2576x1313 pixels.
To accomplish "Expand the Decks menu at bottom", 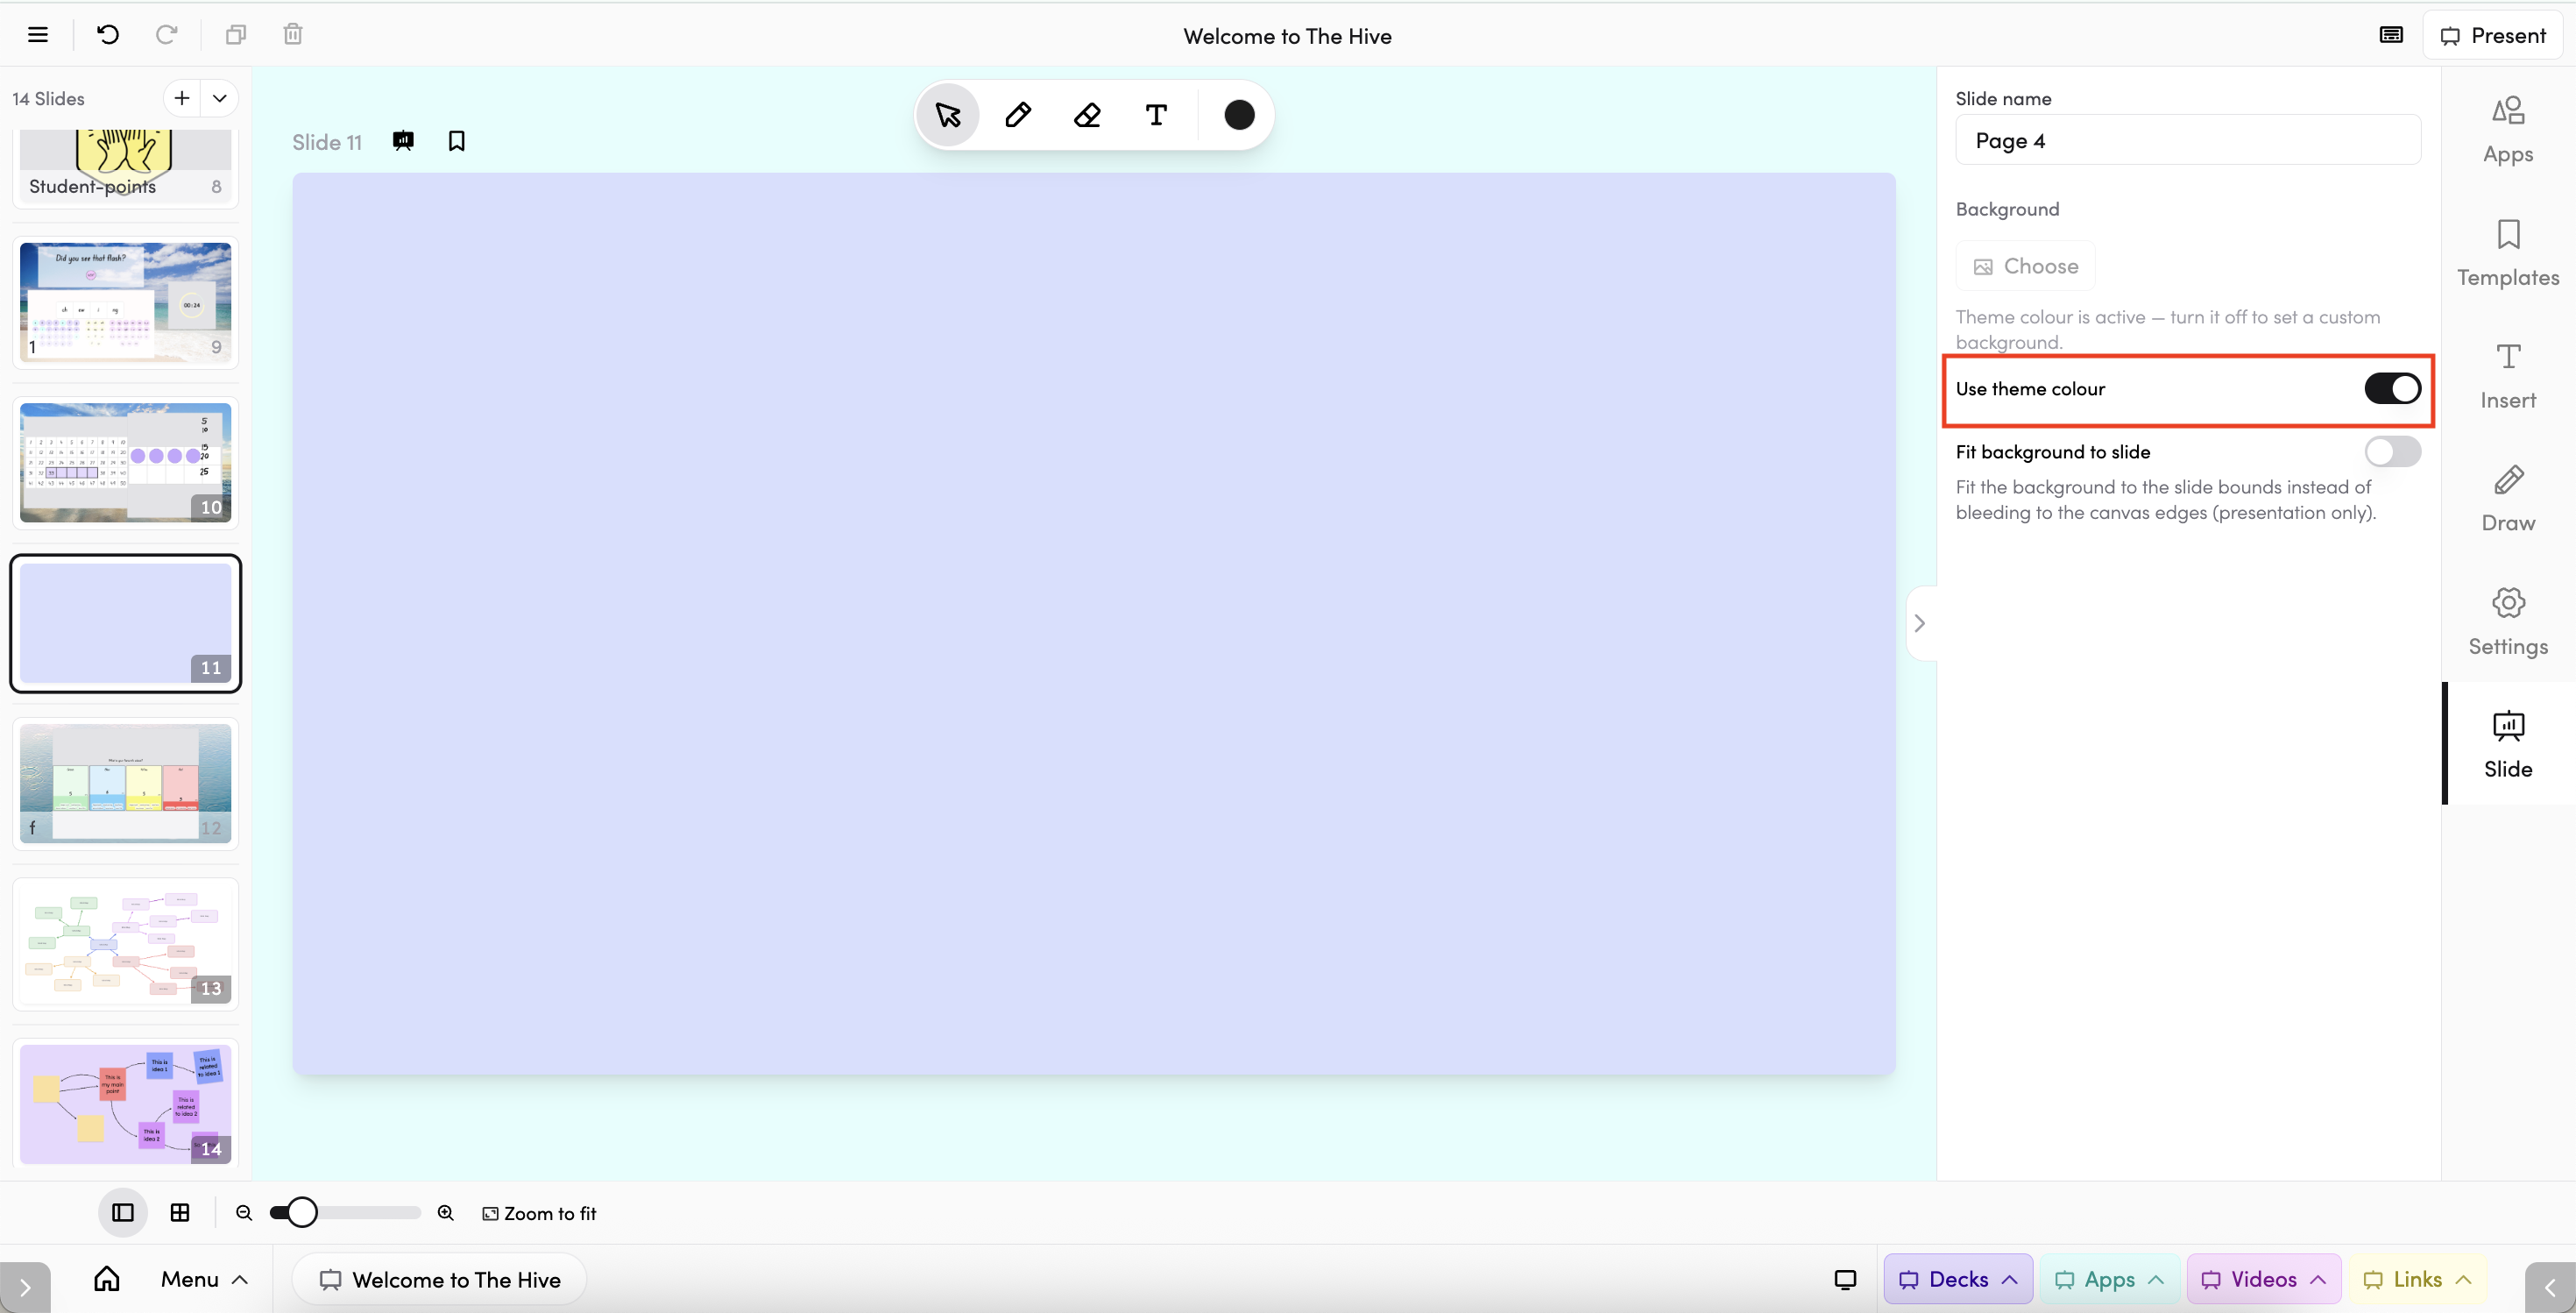I will pos(1958,1279).
